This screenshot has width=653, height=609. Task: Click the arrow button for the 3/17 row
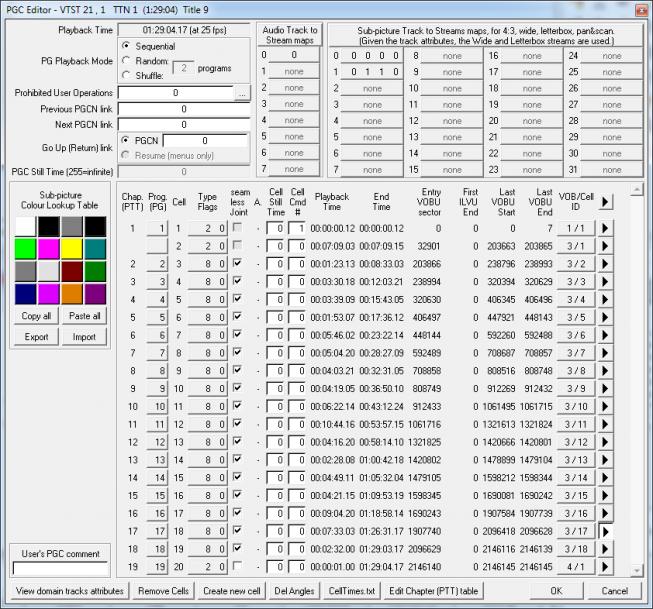604,532
